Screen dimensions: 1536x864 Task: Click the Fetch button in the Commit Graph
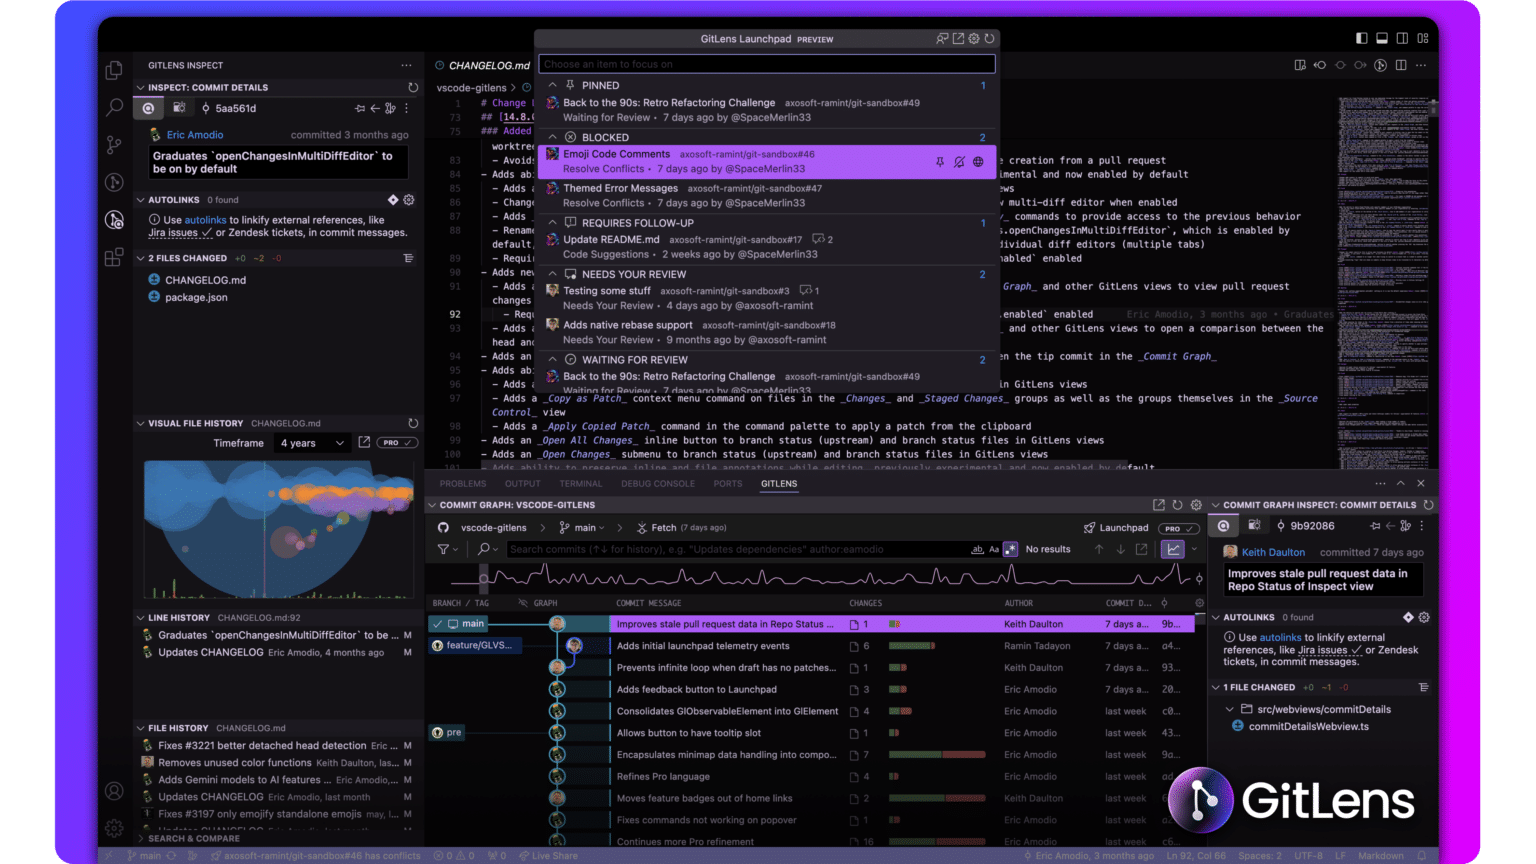[x=666, y=527]
